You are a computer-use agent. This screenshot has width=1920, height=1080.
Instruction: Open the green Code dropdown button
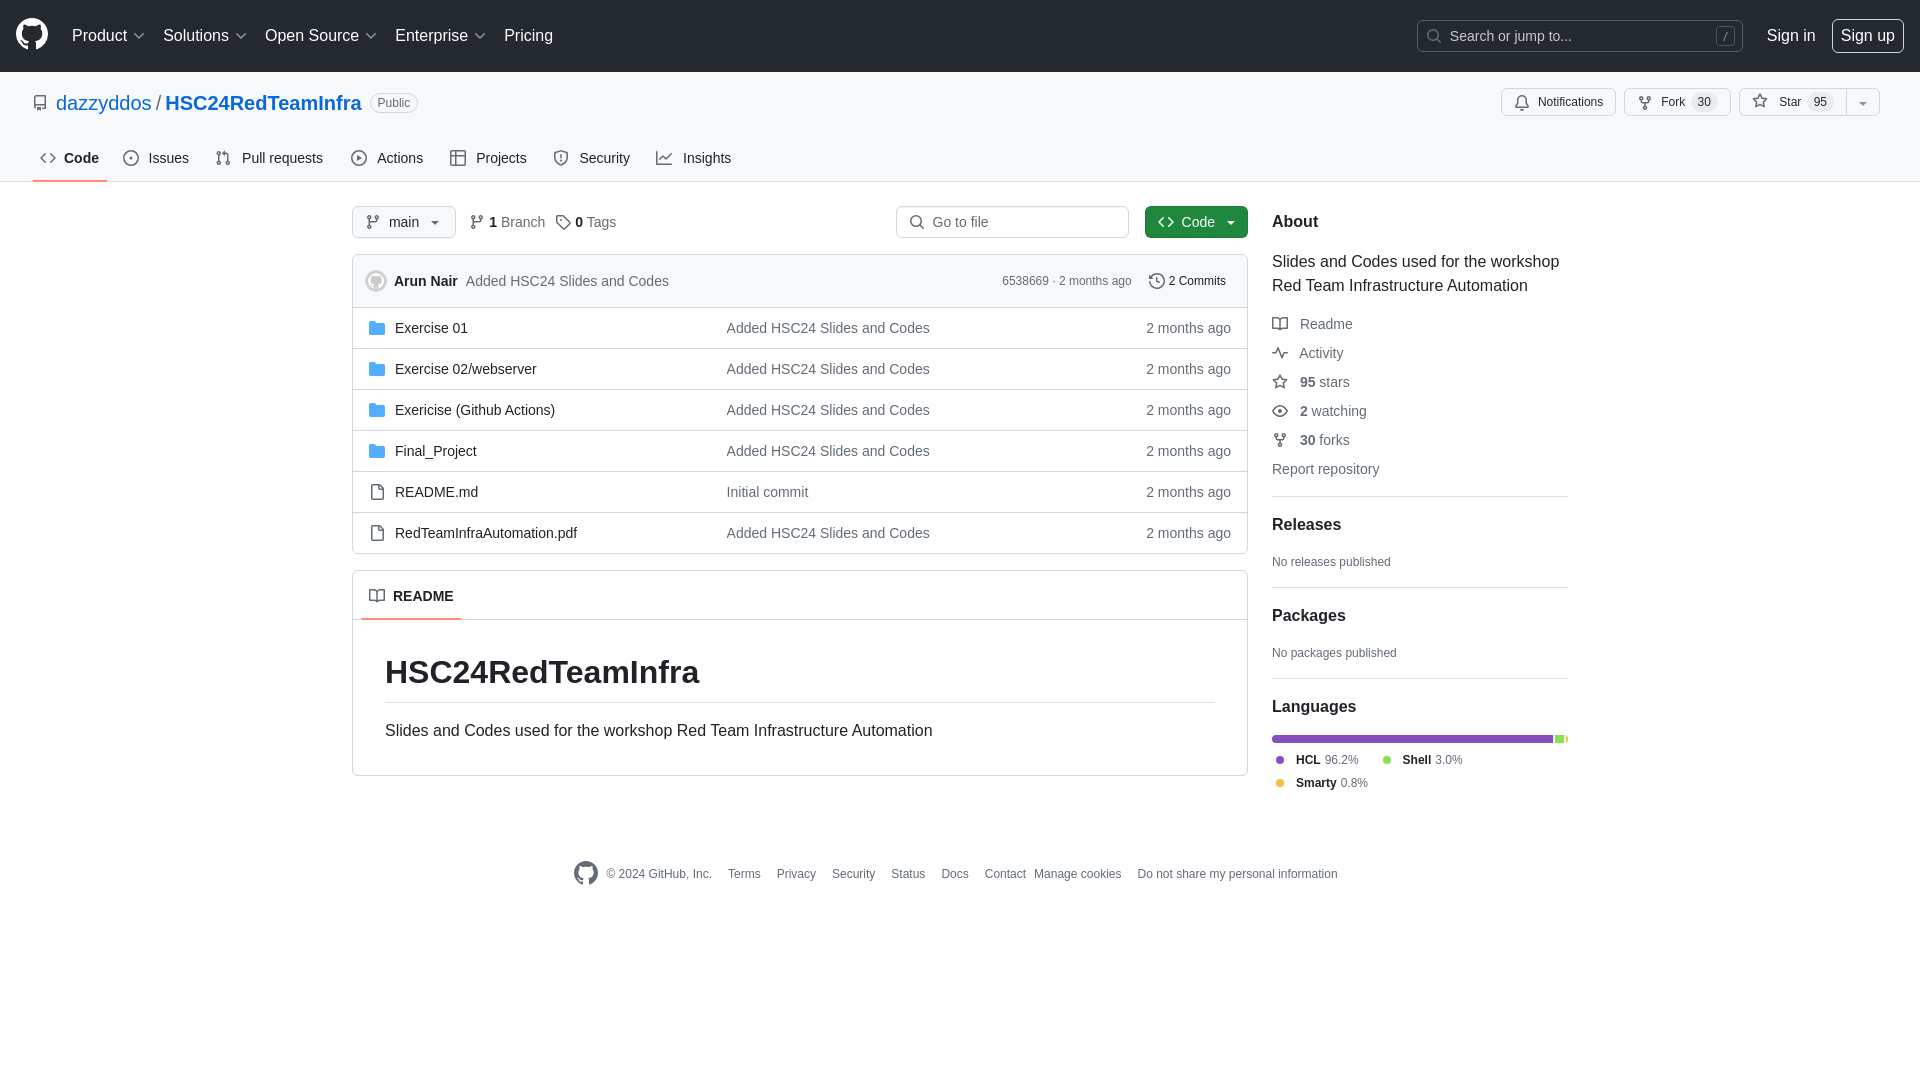1196,222
